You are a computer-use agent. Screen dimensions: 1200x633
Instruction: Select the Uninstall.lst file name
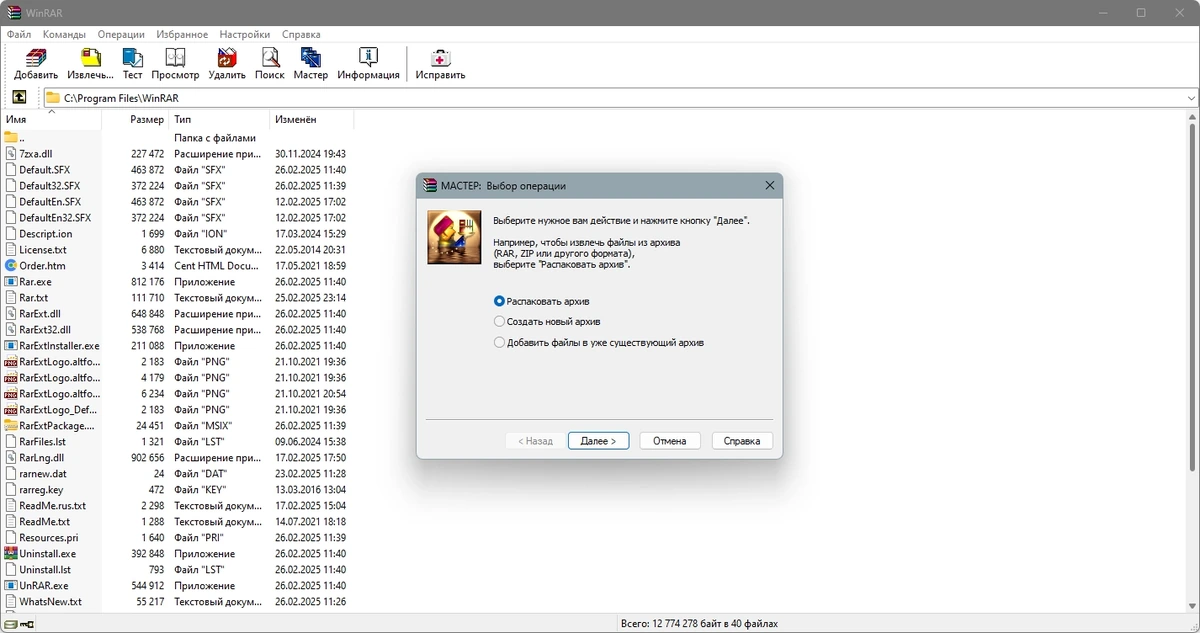click(x=45, y=570)
